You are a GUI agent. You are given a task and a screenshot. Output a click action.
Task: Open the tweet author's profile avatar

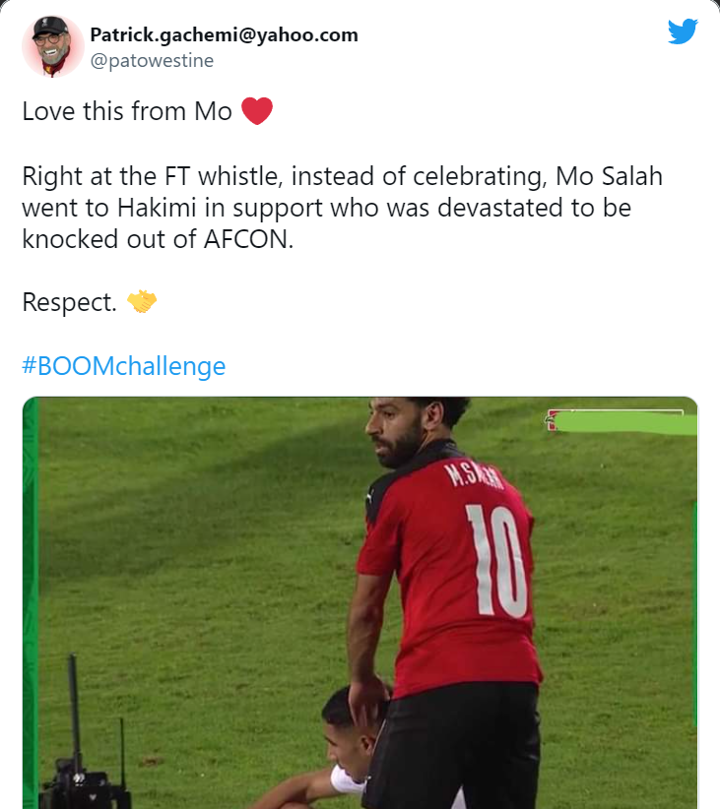pyautogui.click(x=53, y=46)
